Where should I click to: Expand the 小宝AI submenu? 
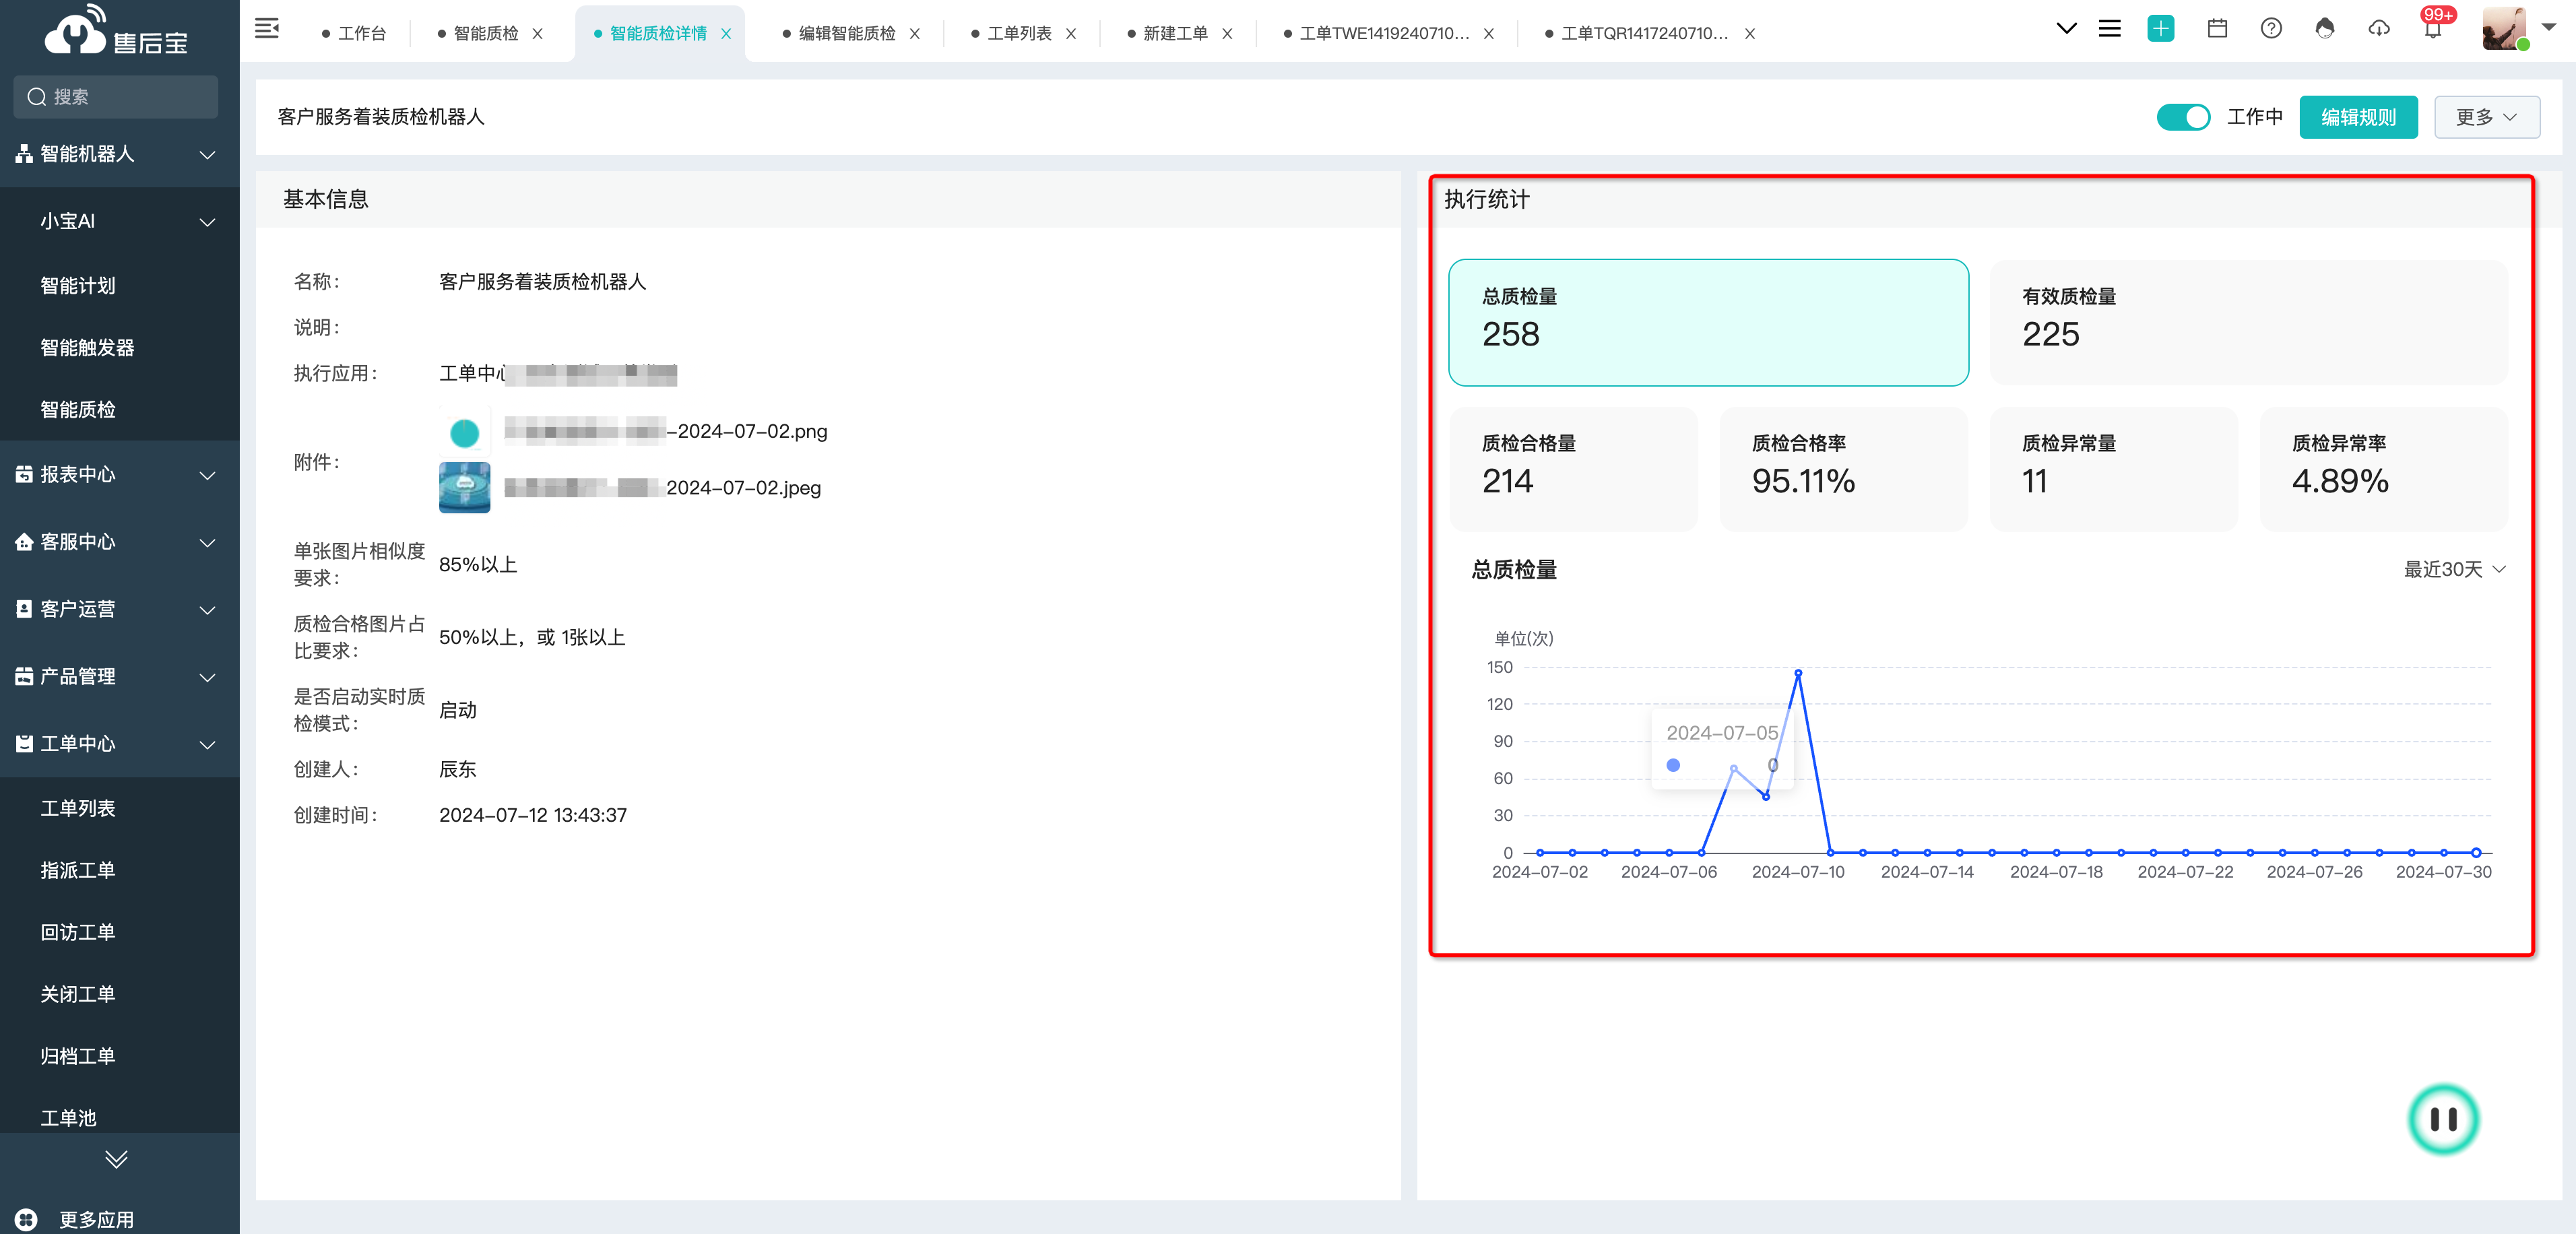[x=120, y=221]
